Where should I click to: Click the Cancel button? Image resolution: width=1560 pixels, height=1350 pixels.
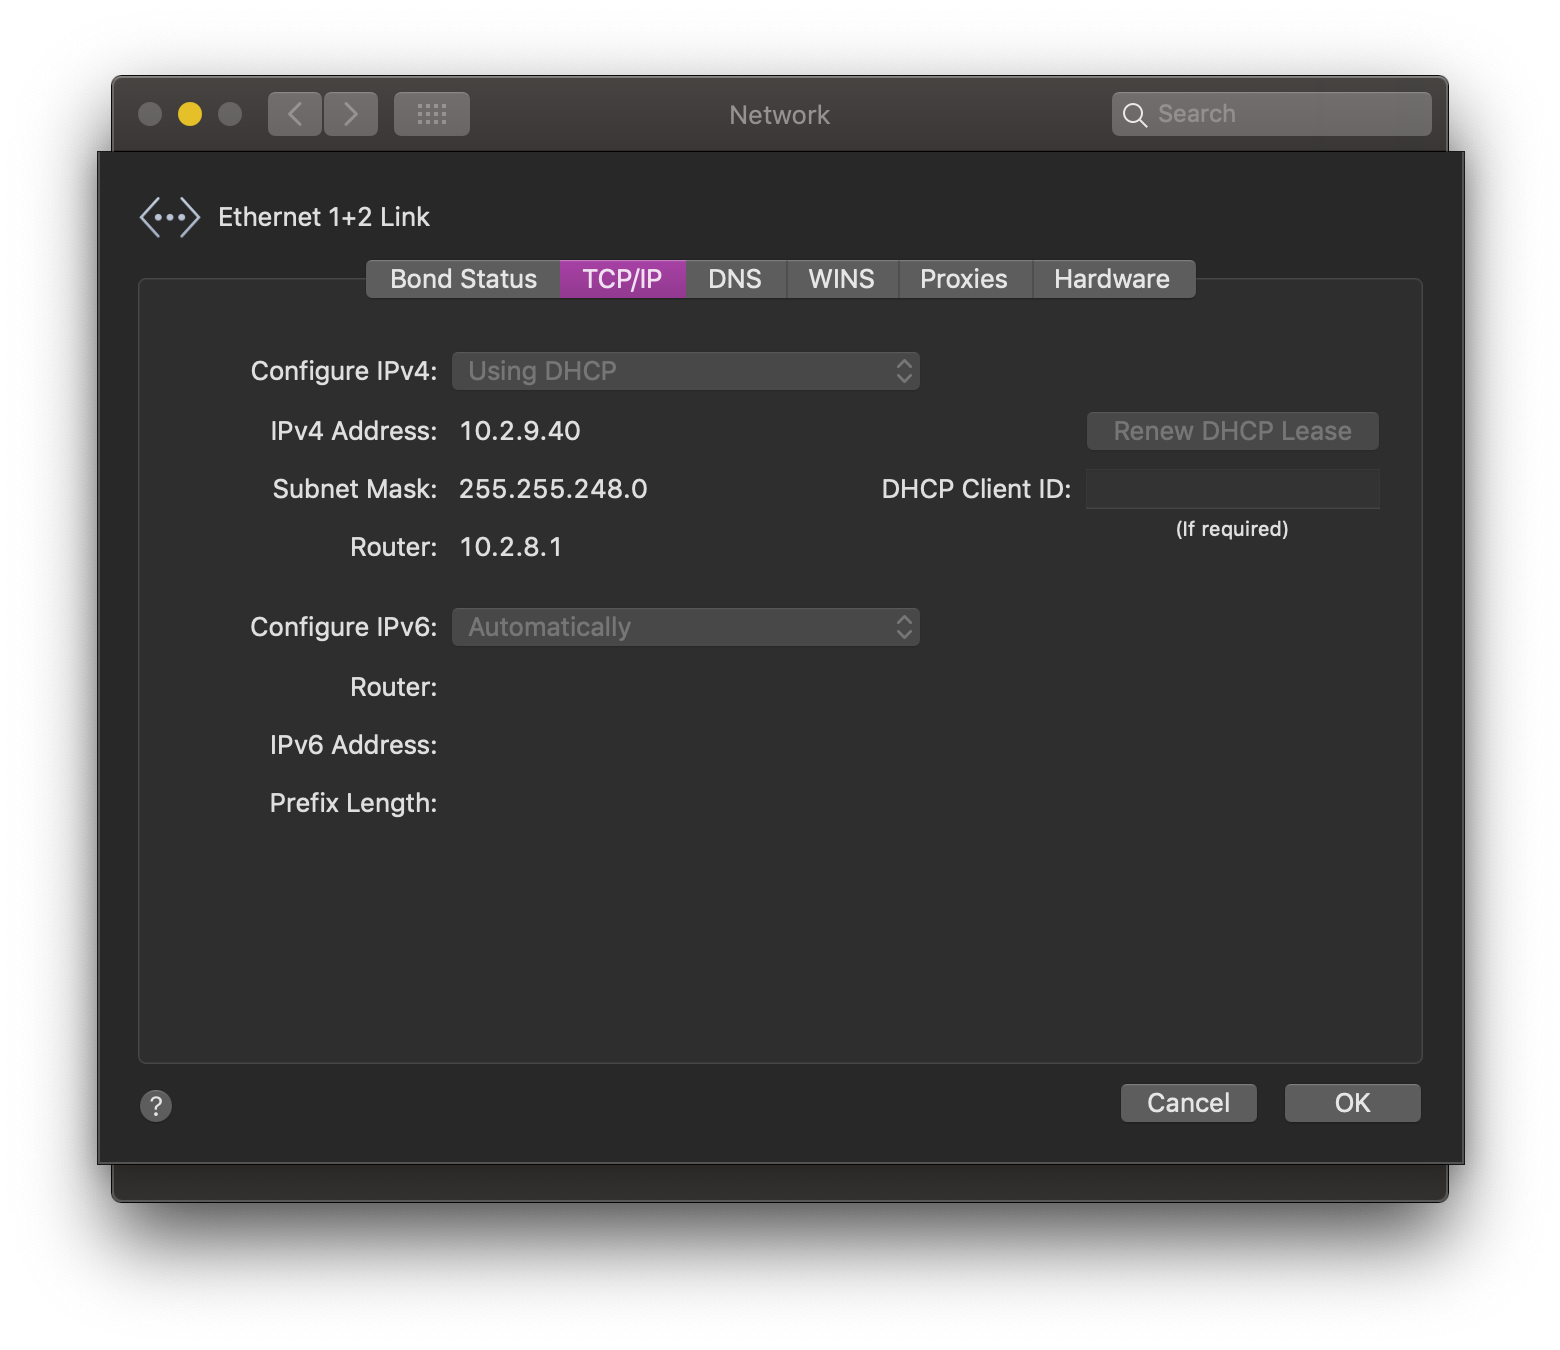[1188, 1103]
